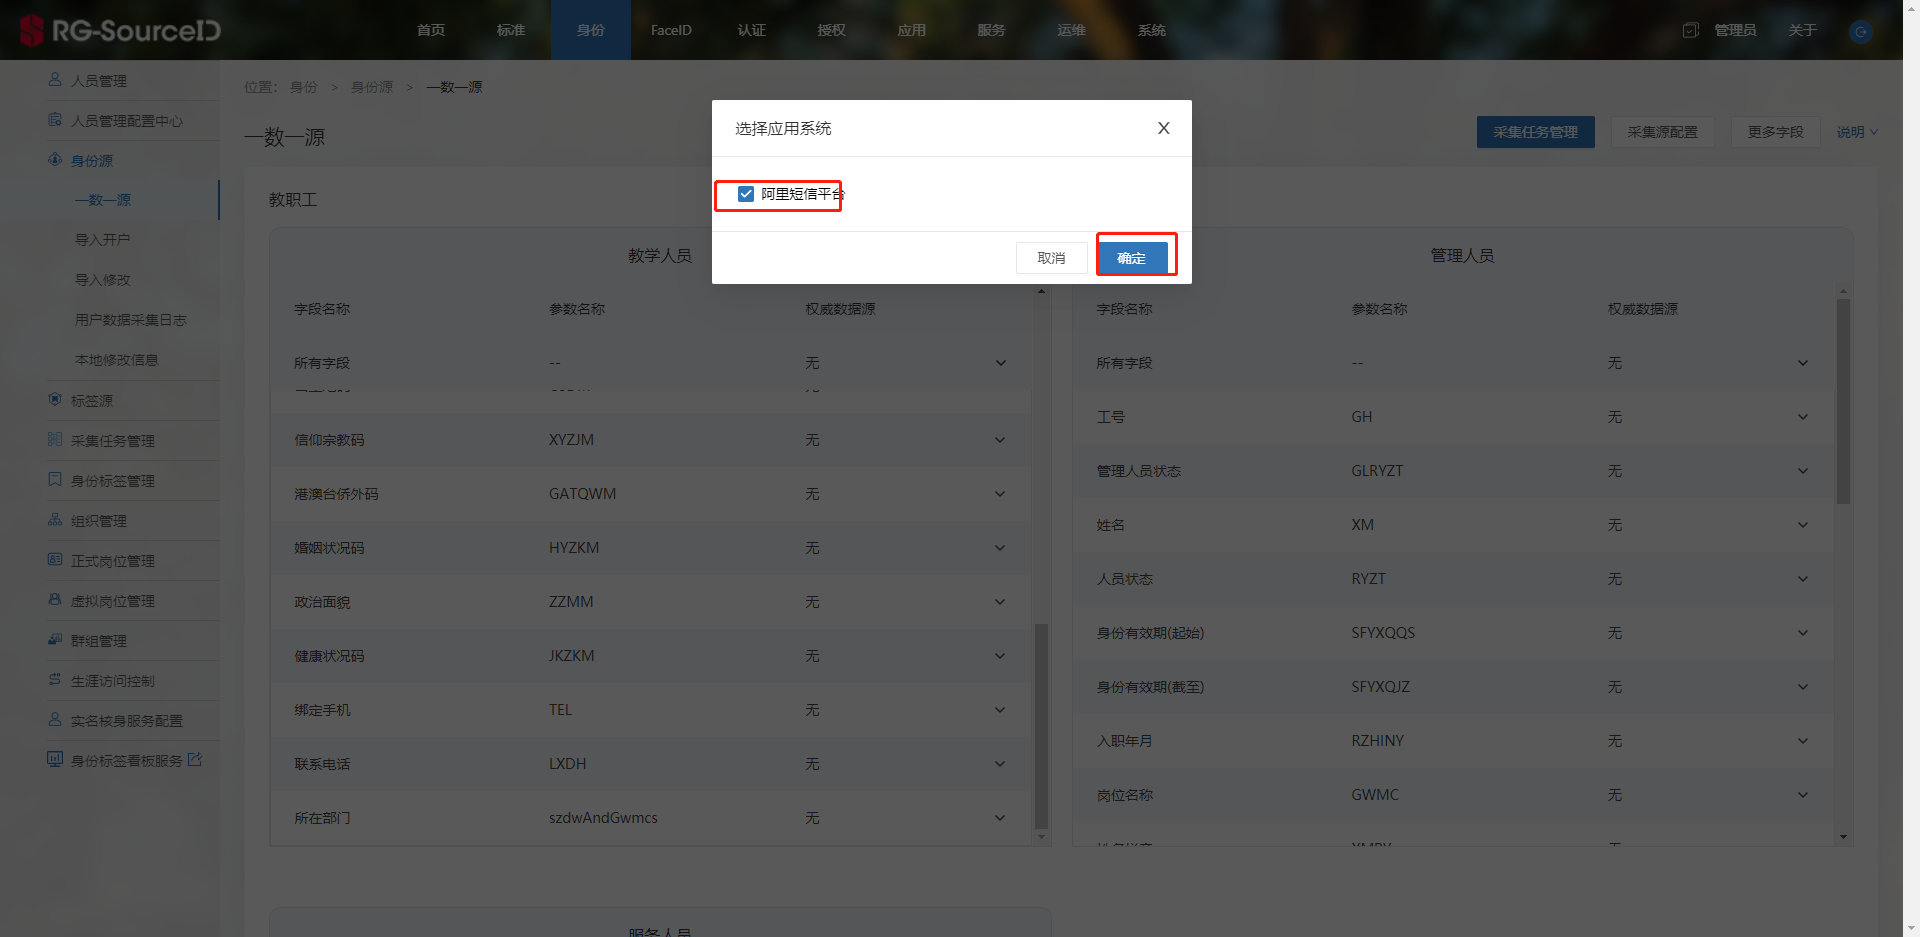Screen dimensions: 1920x937
Task: Open dropdown for 港澳台侨外码 row
Action: coord(1000,494)
